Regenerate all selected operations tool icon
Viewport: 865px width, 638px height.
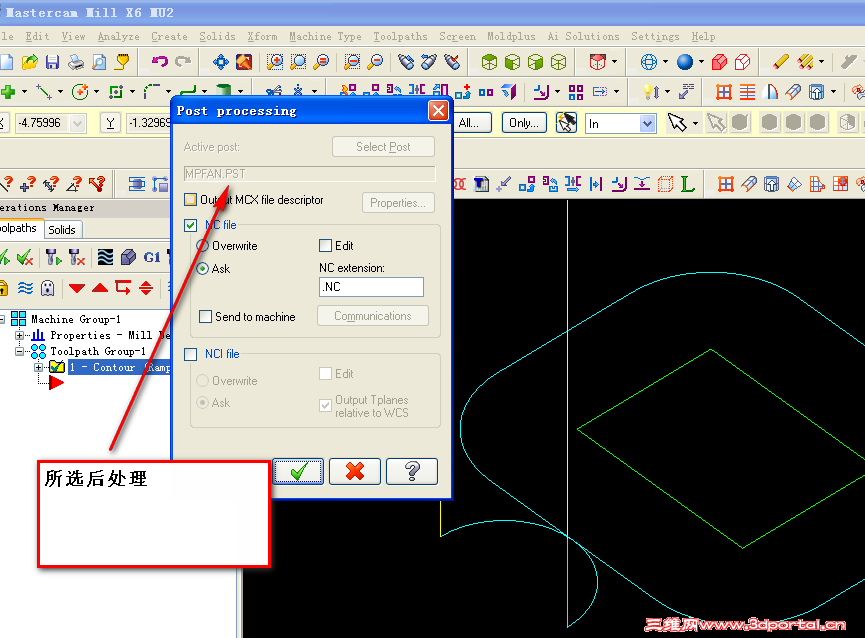click(54, 257)
